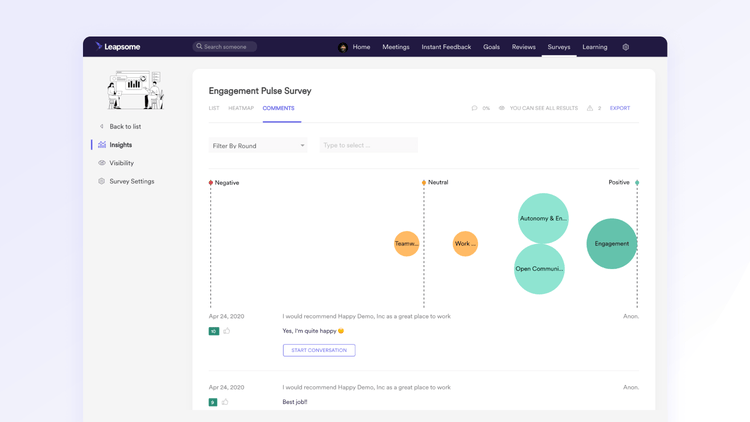Image resolution: width=750 pixels, height=422 pixels.
Task: Like the 'Best job!!' comment
Action: coord(225,402)
